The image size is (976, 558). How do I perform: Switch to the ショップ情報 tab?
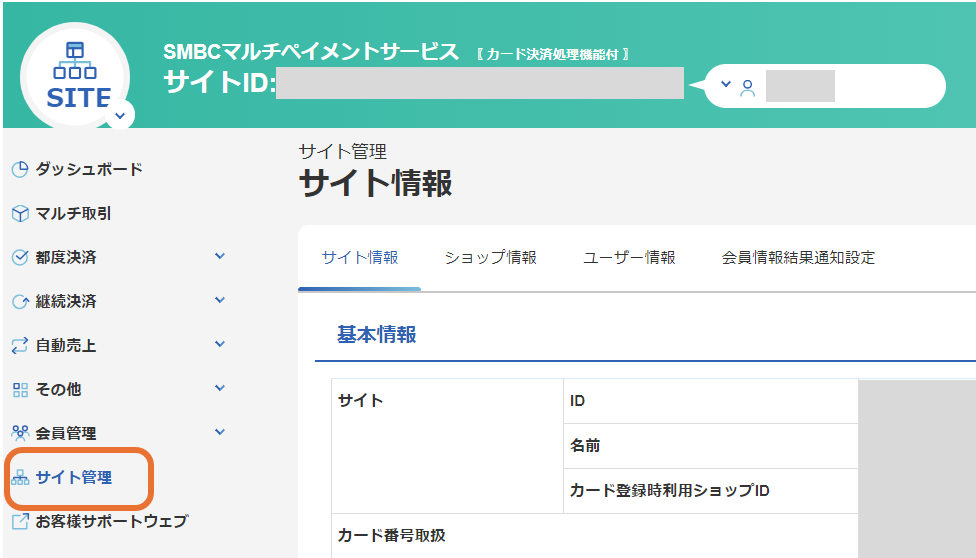[x=490, y=258]
